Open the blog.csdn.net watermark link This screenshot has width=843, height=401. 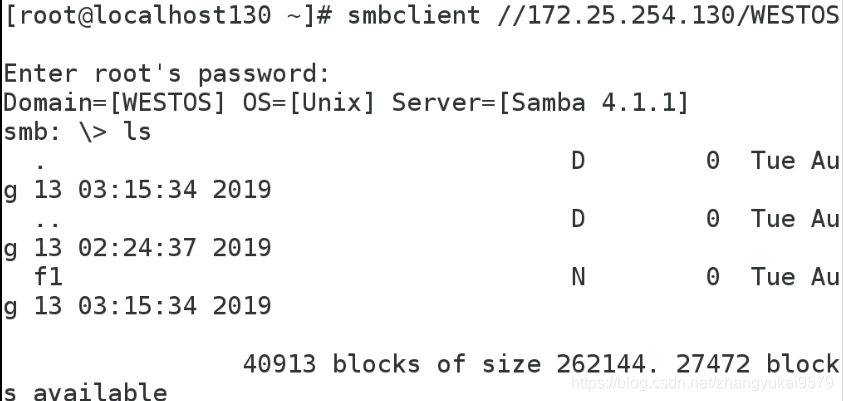point(702,383)
